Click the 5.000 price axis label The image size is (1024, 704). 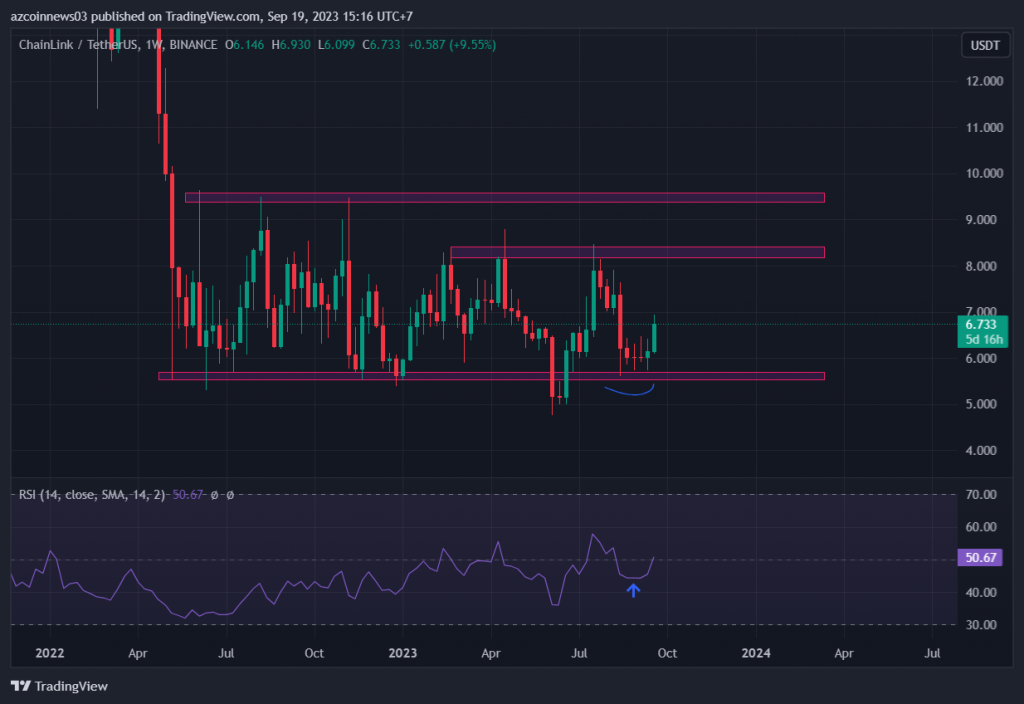click(x=984, y=404)
